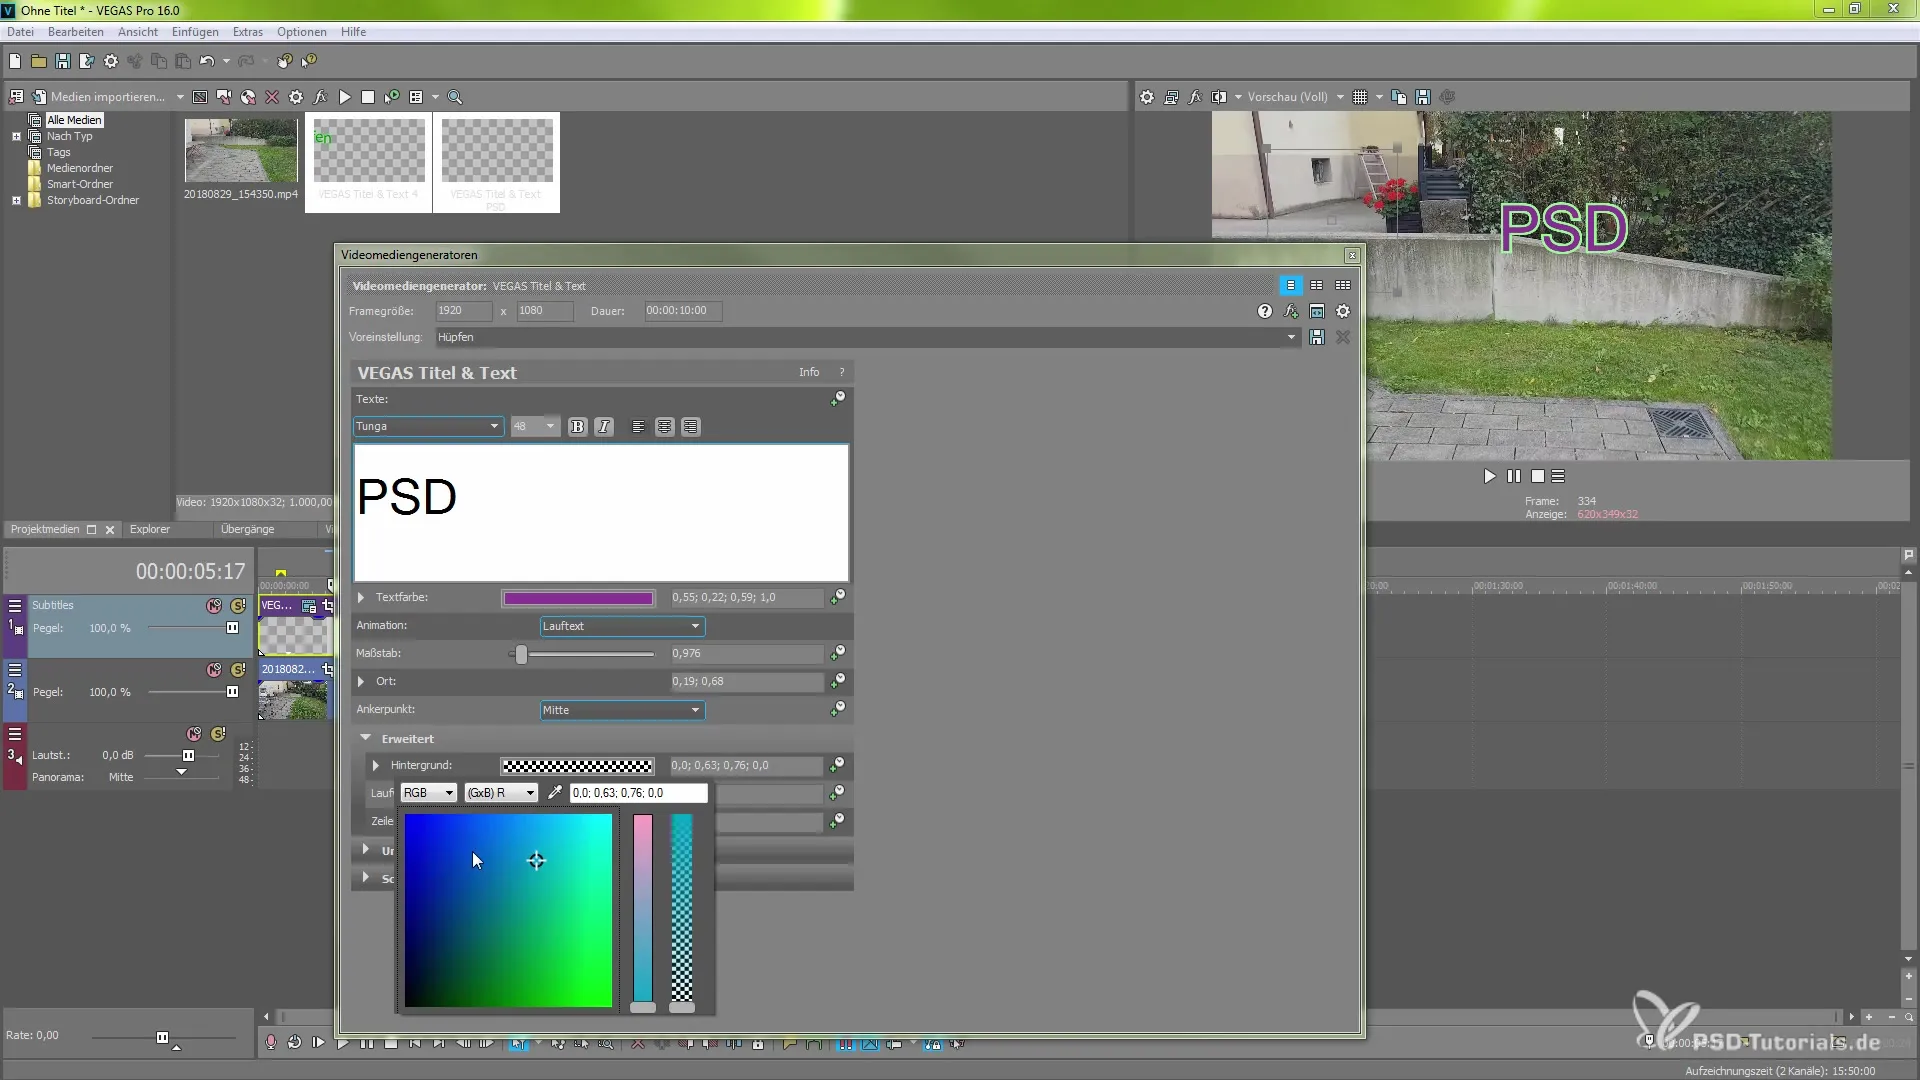The width and height of the screenshot is (1920, 1080).
Task: Open preview properties gear in video preview
Action: (x=1147, y=97)
